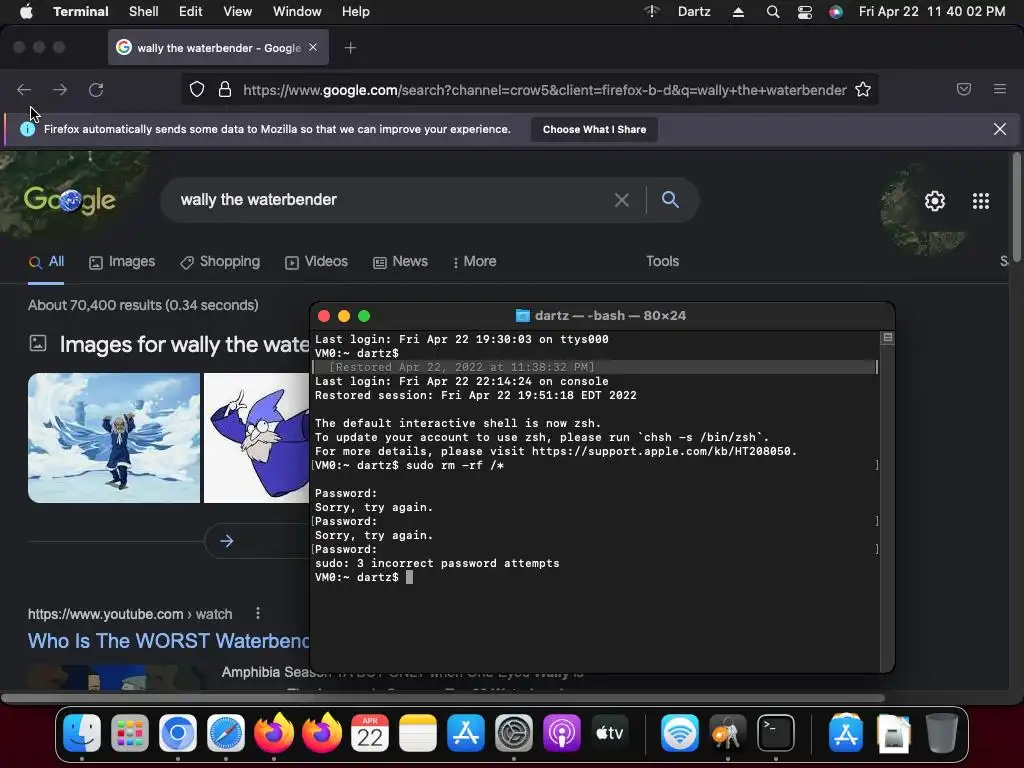Focus the Google search input field

click(x=392, y=200)
